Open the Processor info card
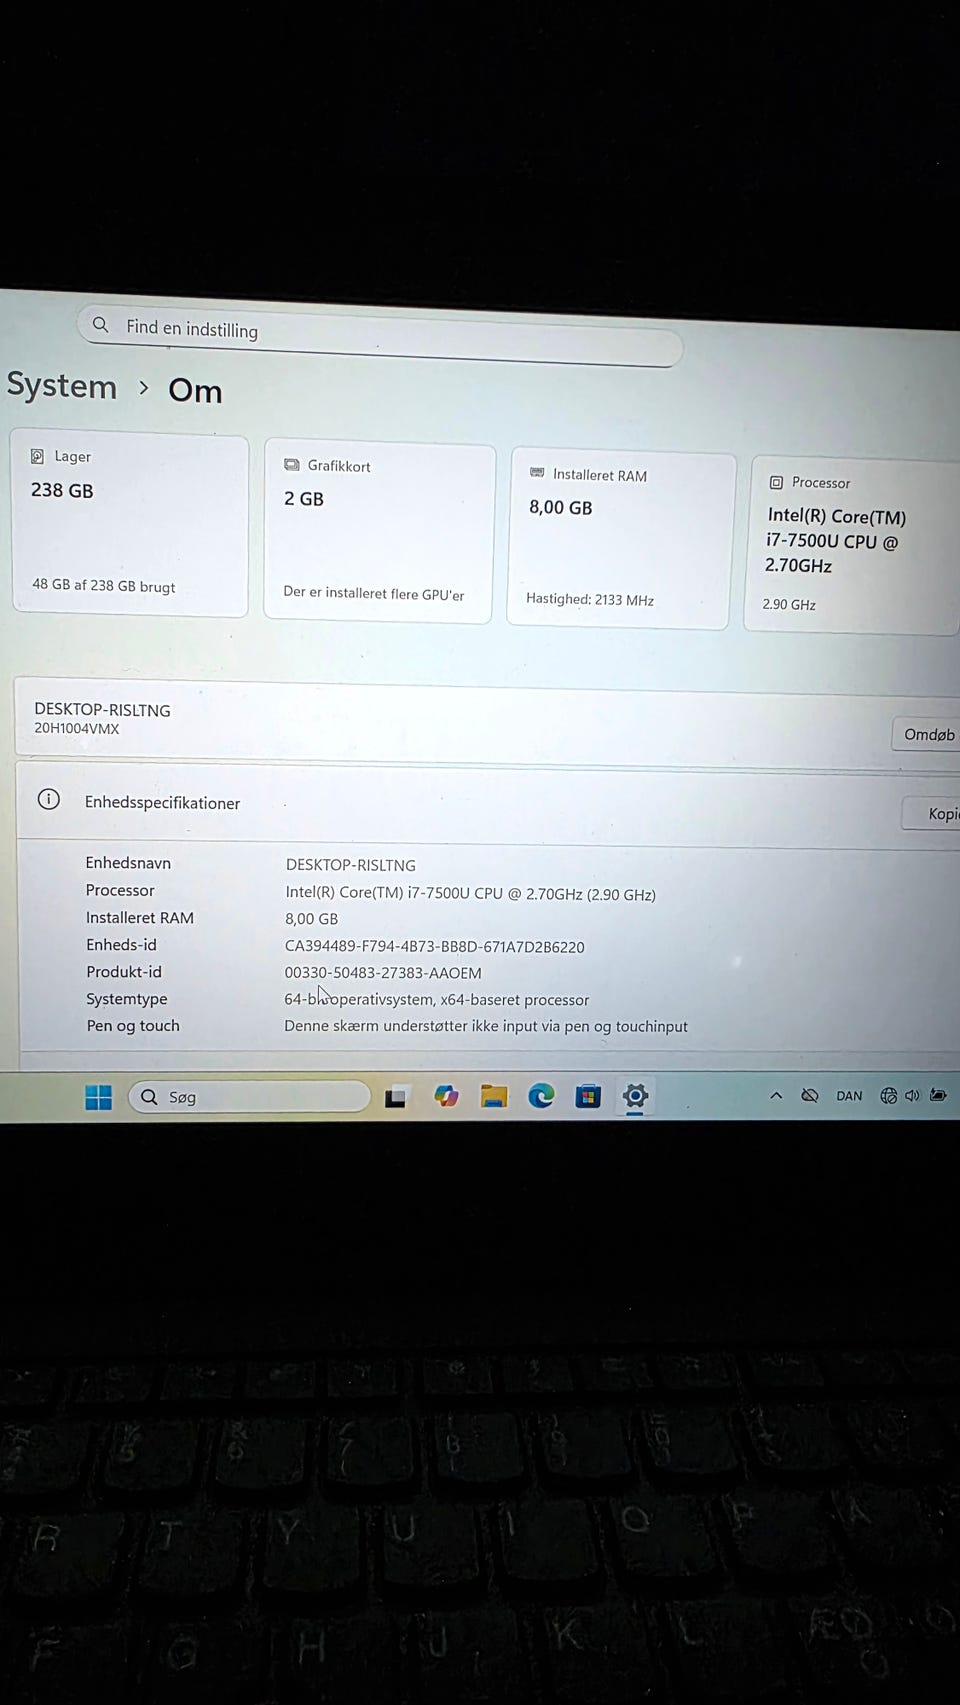The width and height of the screenshot is (960, 1705). click(x=853, y=545)
